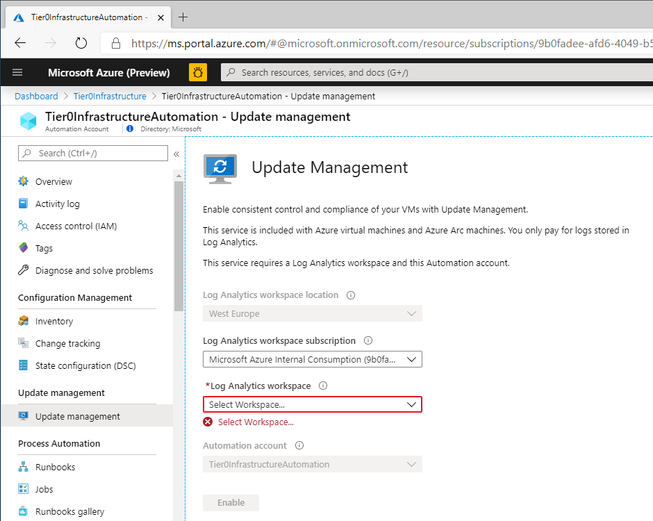The height and width of the screenshot is (521, 653).
Task: Click the info icon beside workspace location
Action: click(351, 295)
